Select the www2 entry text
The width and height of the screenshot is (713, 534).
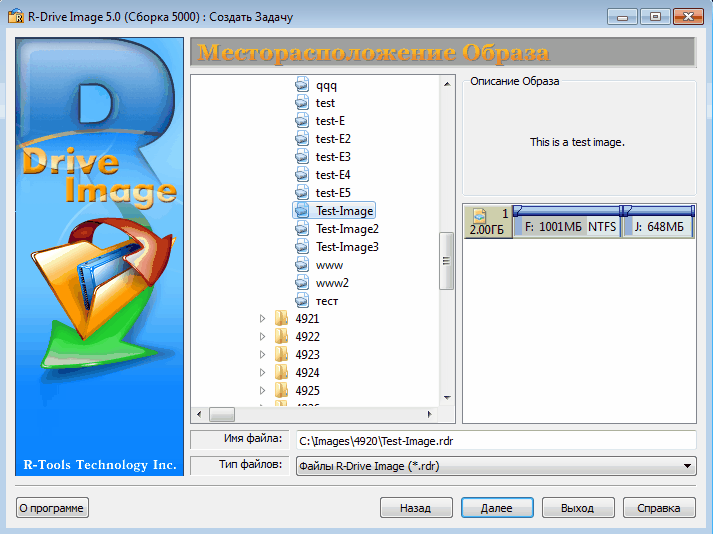tap(332, 283)
